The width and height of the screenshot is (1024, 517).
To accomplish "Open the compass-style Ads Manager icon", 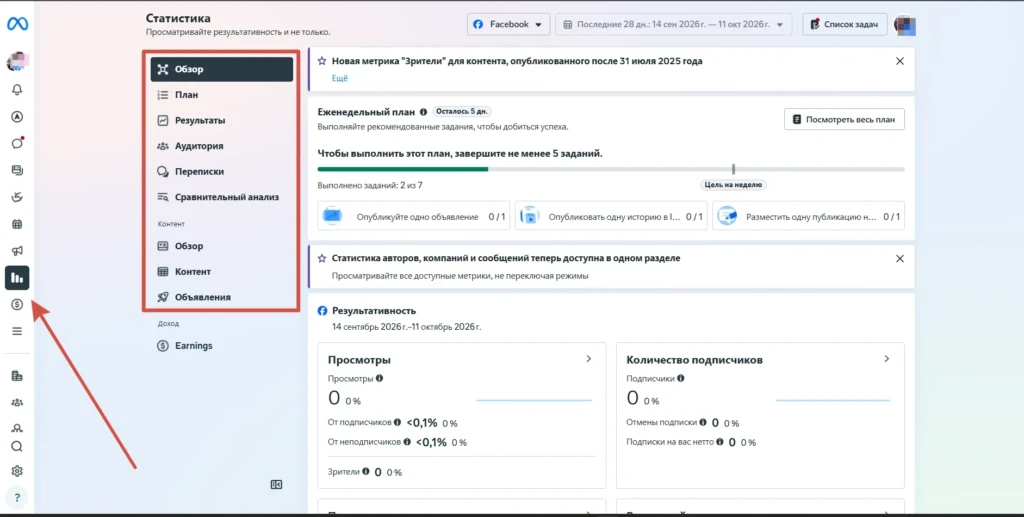I will click(17, 117).
